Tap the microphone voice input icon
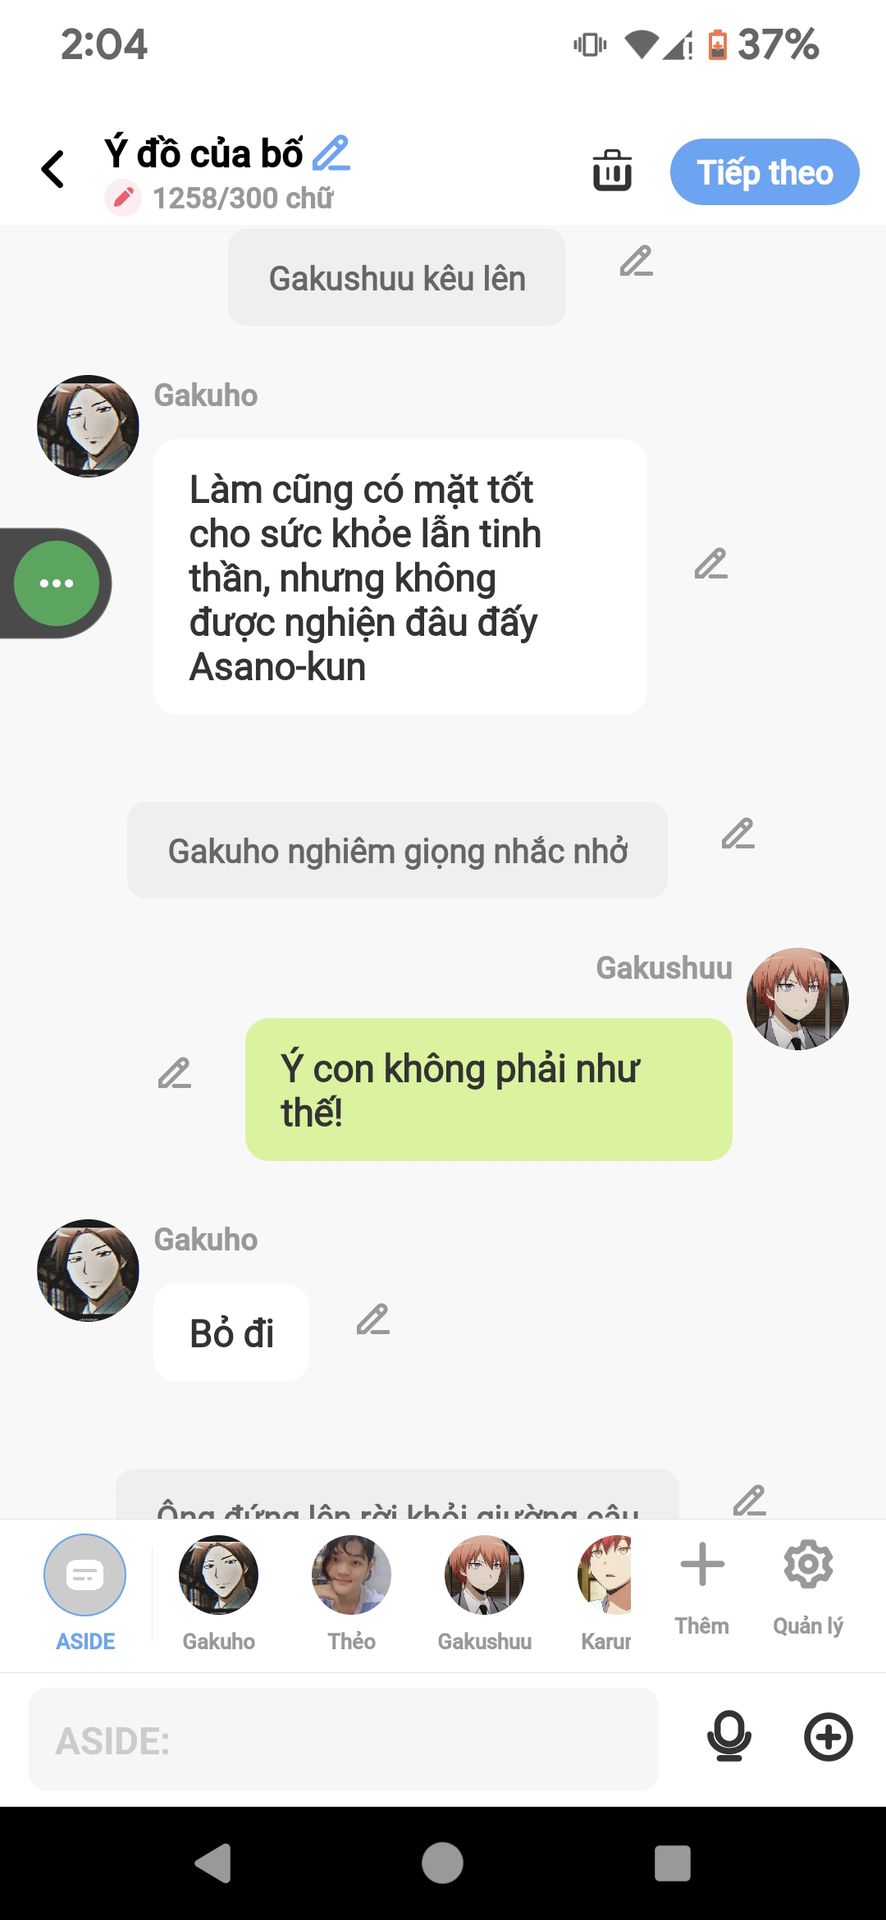886x1920 pixels. point(729,1737)
